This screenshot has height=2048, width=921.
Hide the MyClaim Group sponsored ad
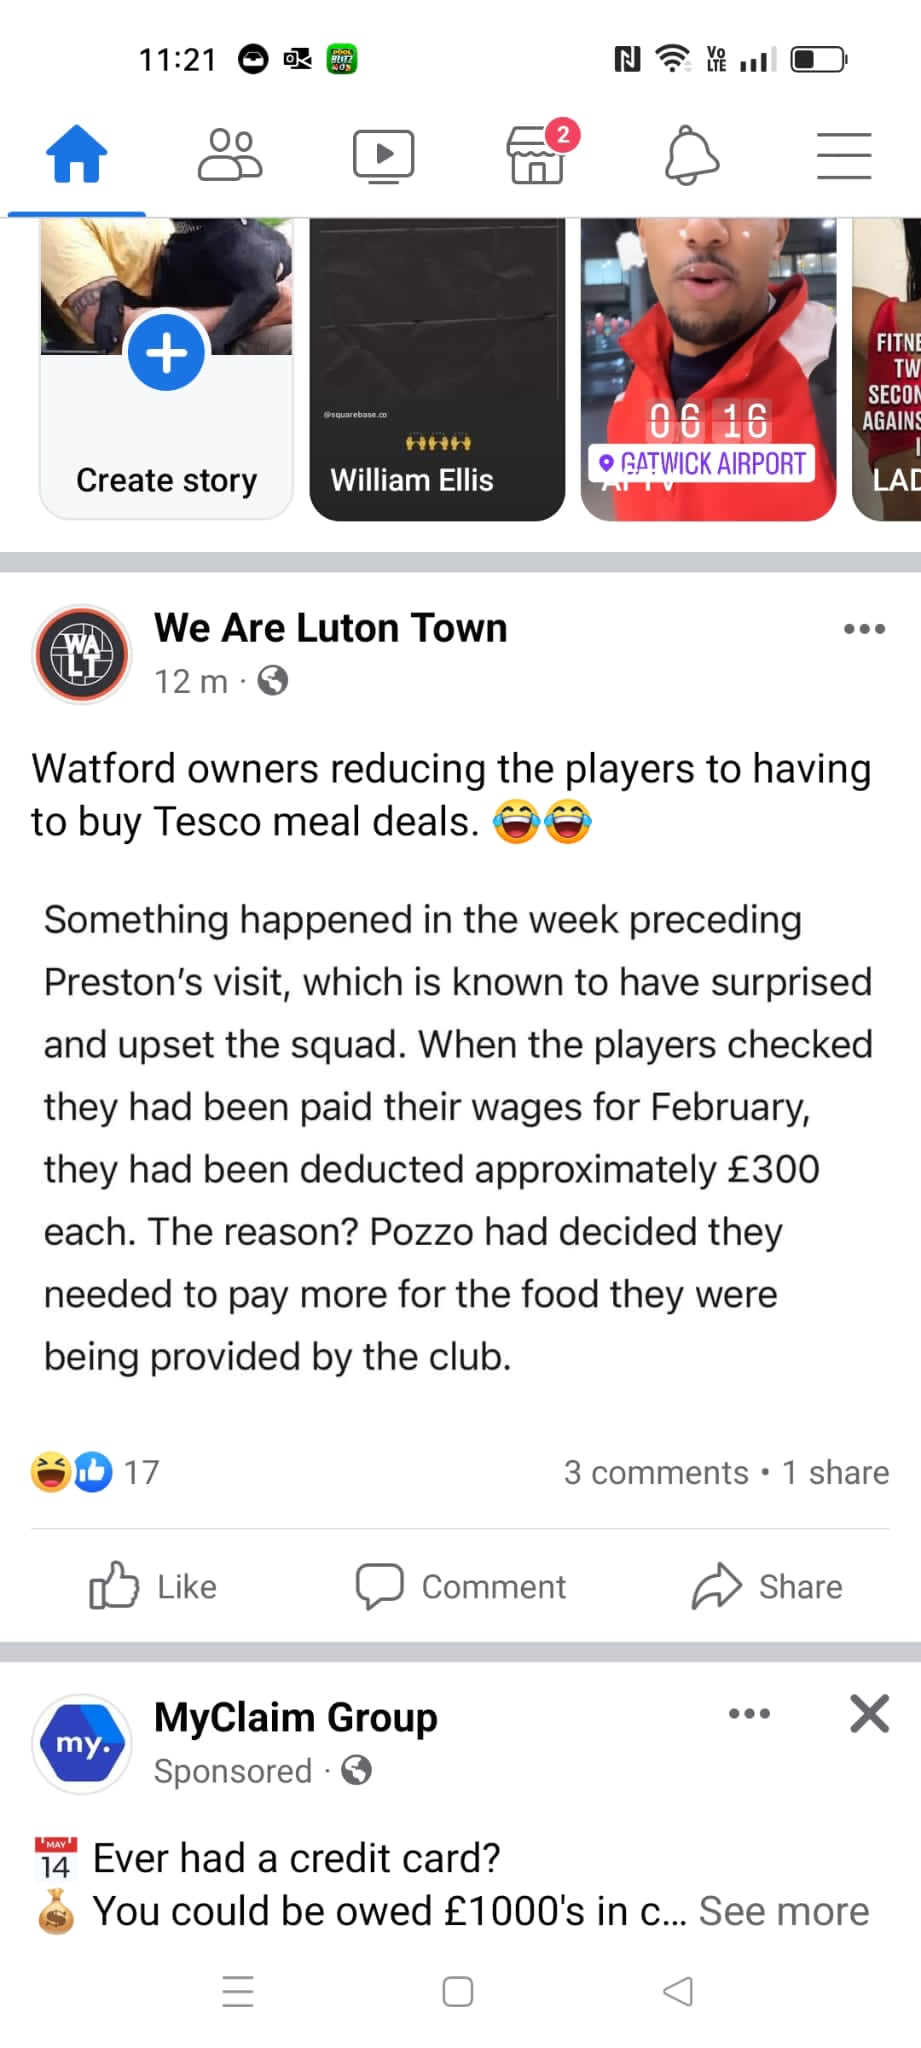click(869, 1713)
